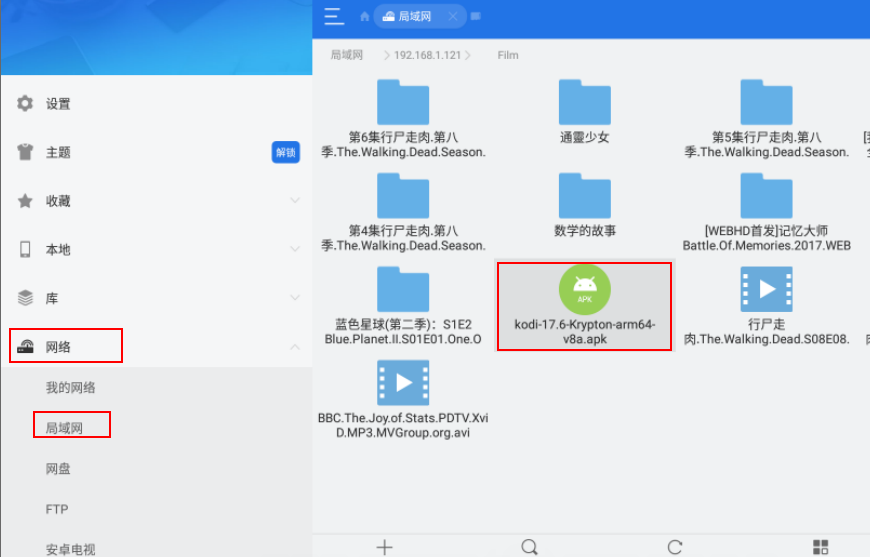Go to home via house icon
This screenshot has width=870, height=557.
tap(365, 17)
